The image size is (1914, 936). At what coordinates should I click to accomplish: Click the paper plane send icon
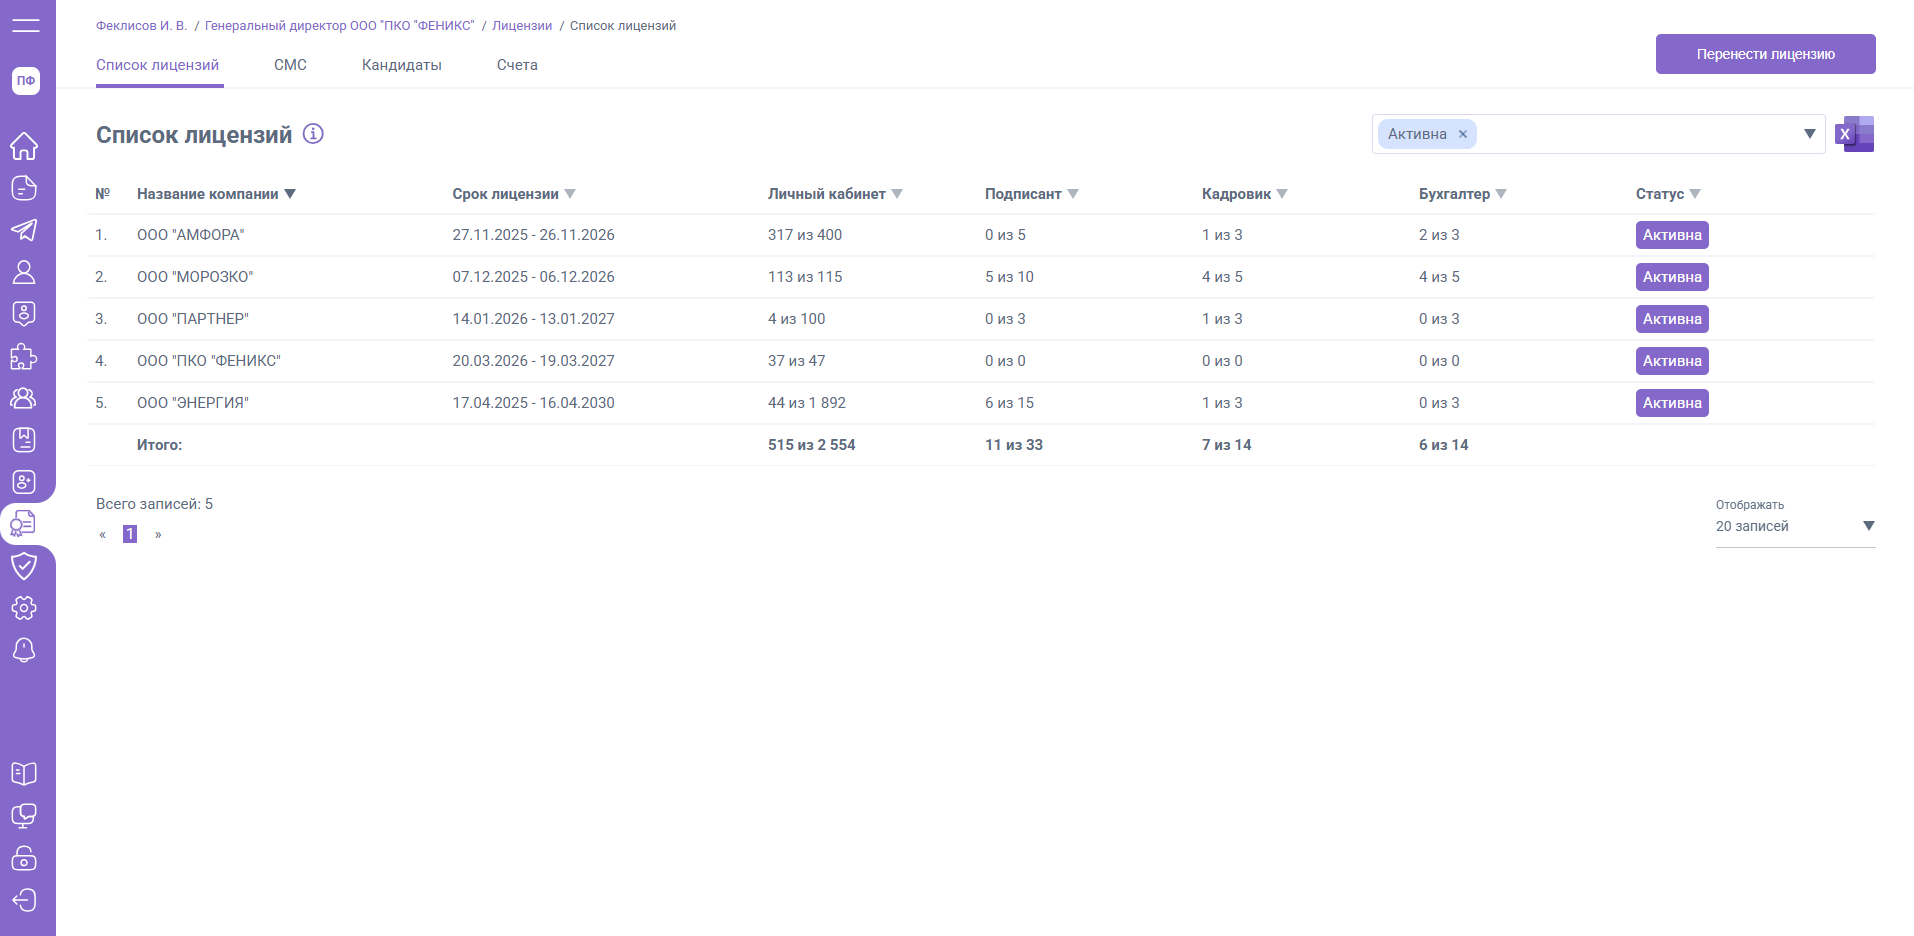click(24, 230)
